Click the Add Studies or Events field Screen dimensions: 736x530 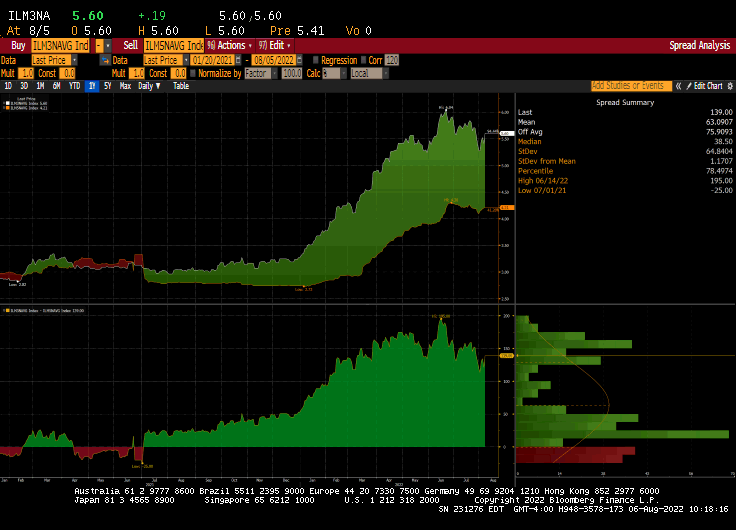point(629,86)
